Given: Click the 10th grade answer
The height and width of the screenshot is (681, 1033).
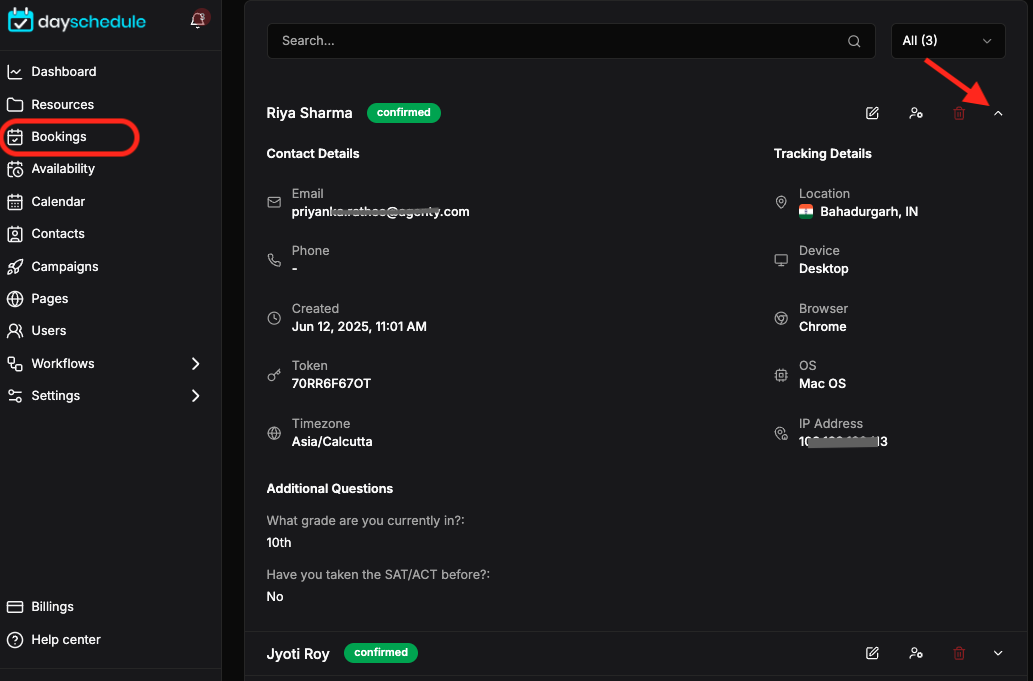Looking at the screenshot, I should 279,543.
